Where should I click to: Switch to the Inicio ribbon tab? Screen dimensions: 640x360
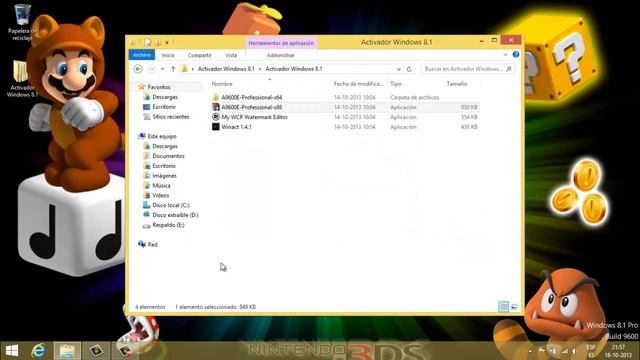click(x=168, y=55)
